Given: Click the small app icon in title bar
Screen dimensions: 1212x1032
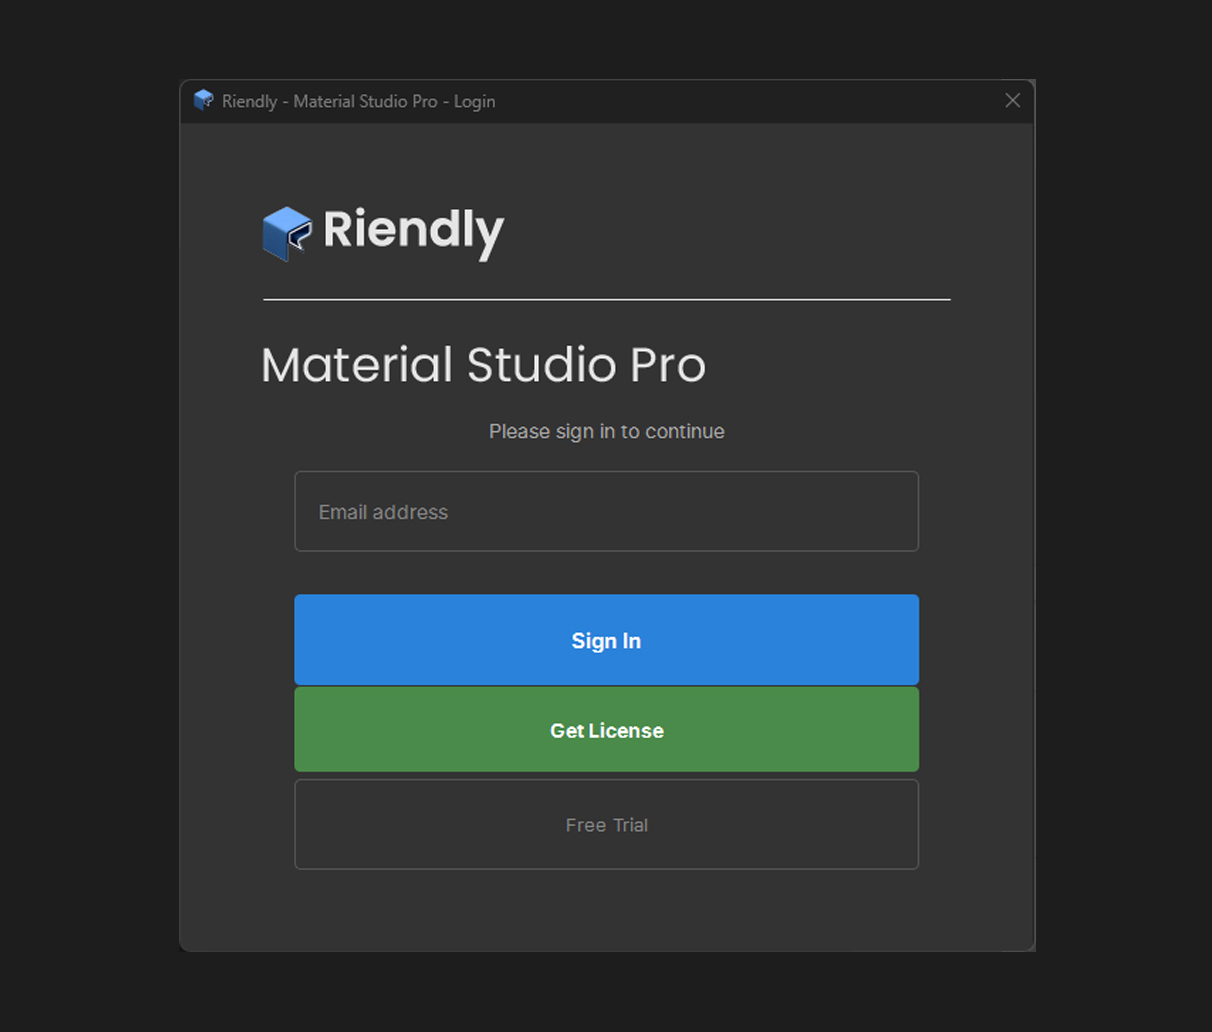Looking at the screenshot, I should (x=203, y=100).
